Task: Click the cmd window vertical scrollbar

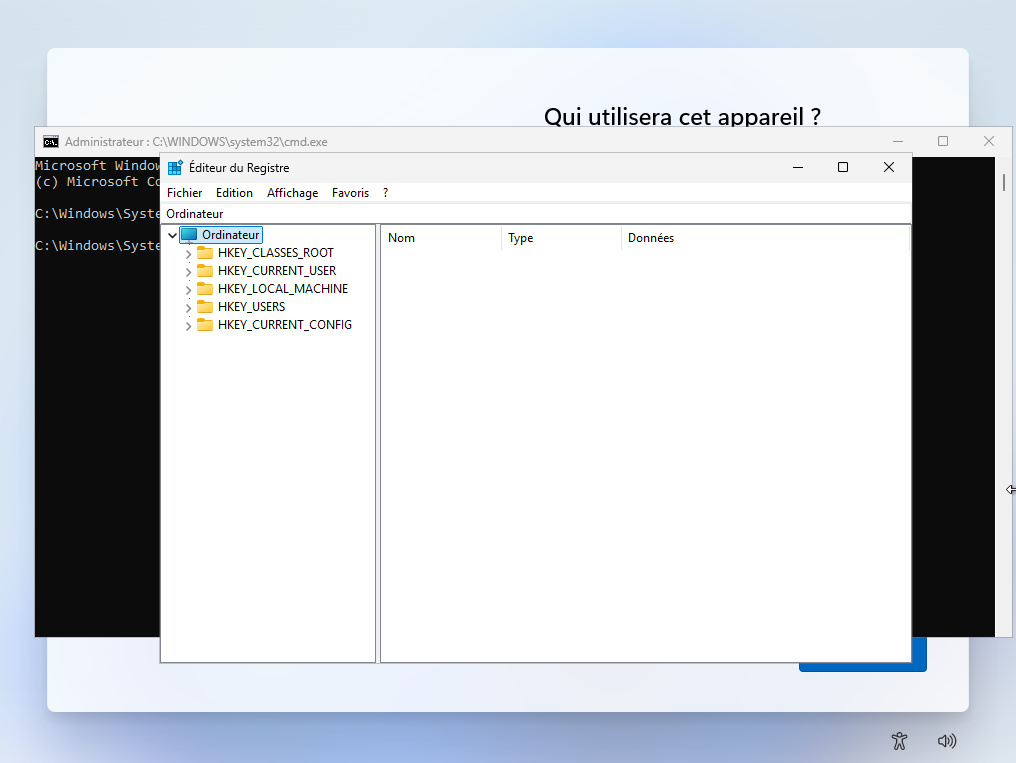Action: (x=1004, y=400)
